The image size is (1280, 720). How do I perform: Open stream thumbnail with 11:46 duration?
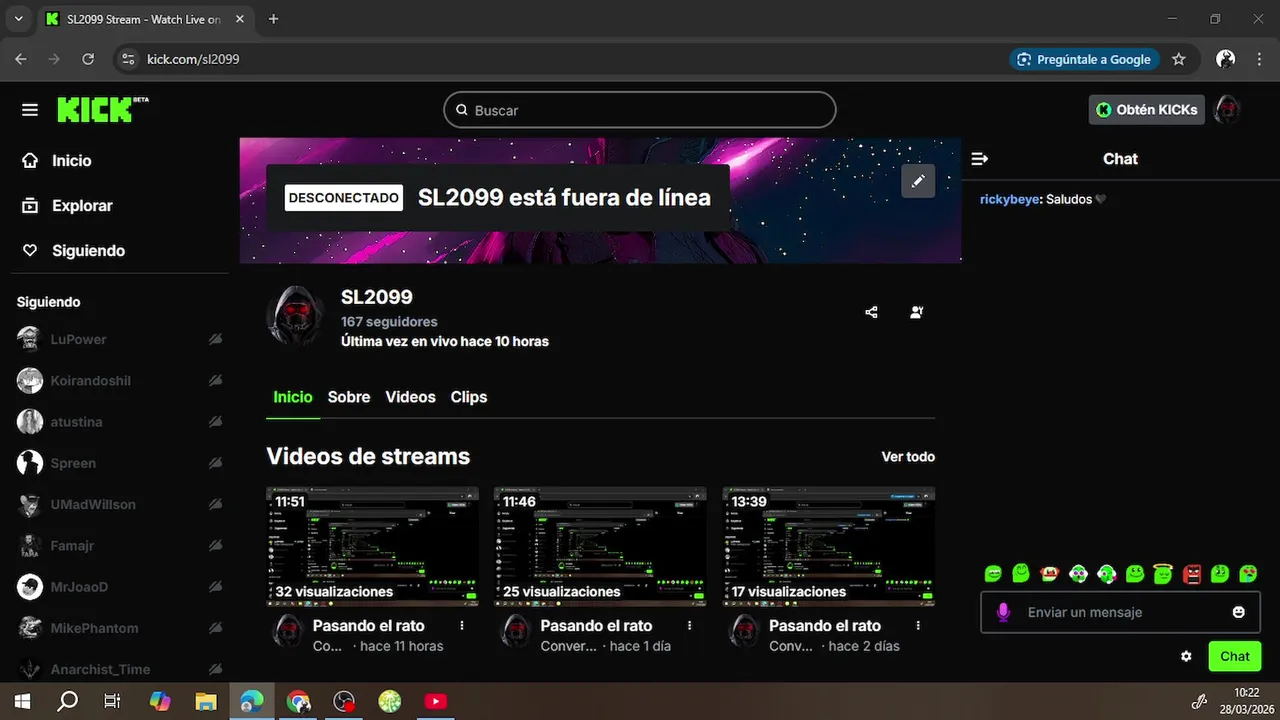click(x=600, y=546)
